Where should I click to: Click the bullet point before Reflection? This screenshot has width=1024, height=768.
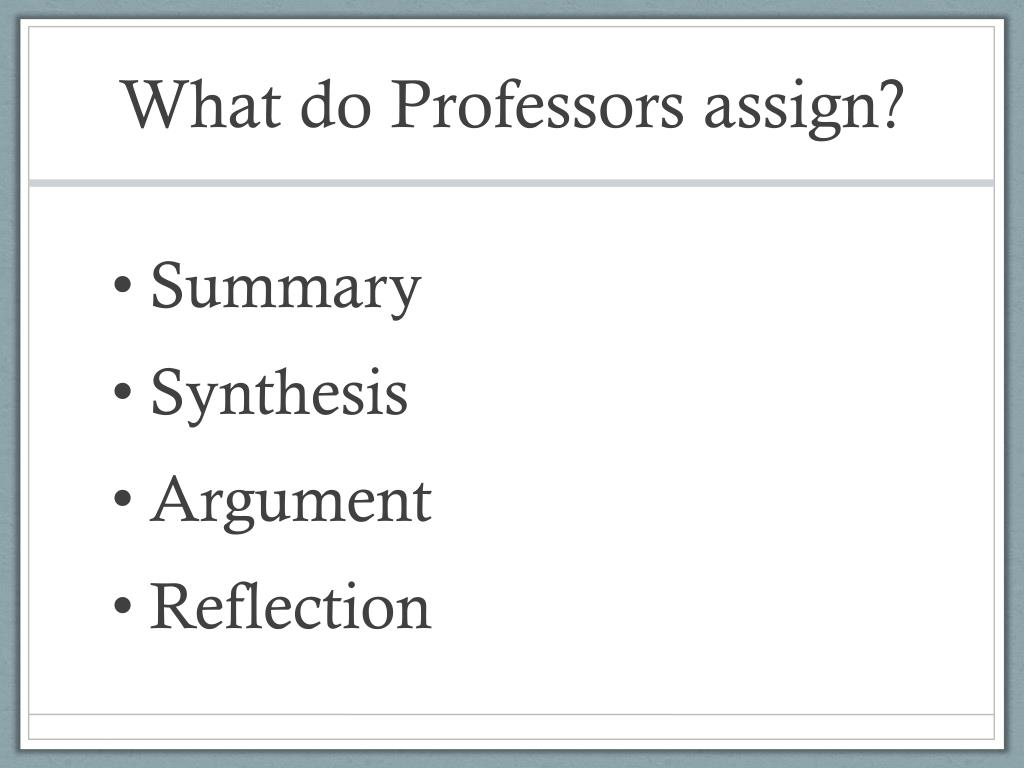[123, 605]
